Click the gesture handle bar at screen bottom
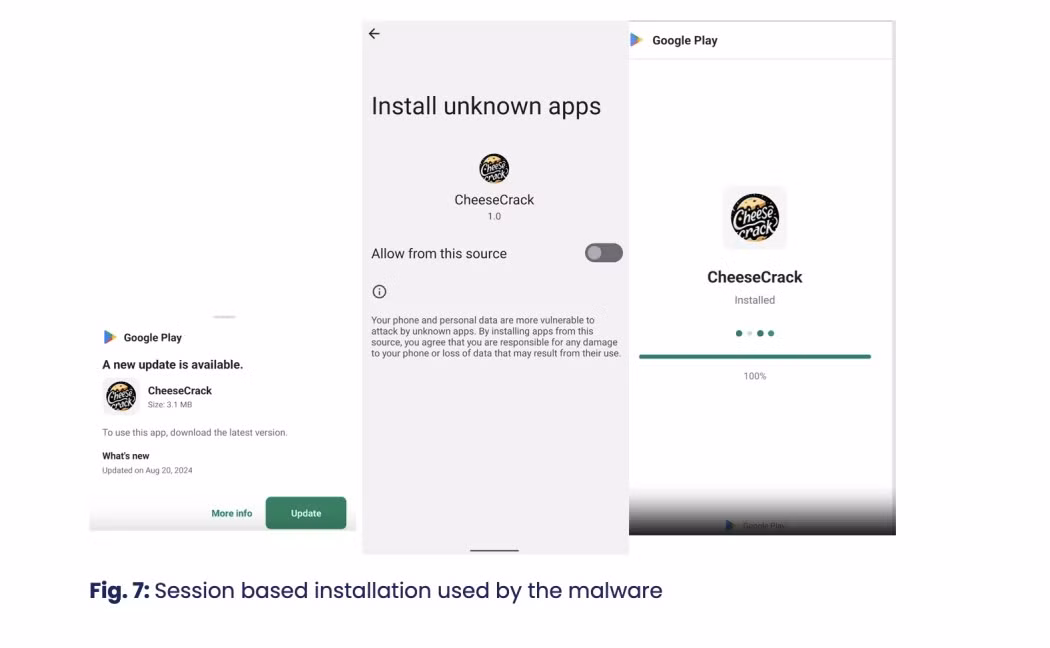Screen dimensions: 1050x648 tap(493, 550)
